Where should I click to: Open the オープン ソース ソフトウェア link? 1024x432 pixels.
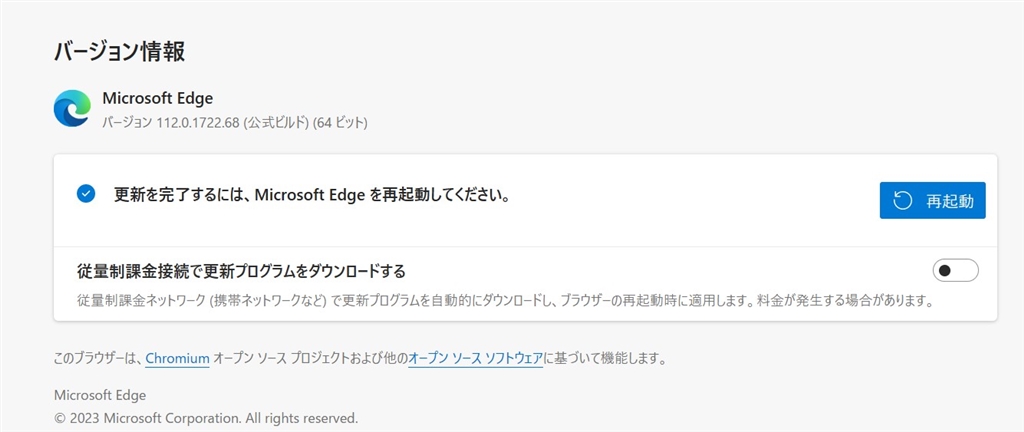tap(475, 357)
